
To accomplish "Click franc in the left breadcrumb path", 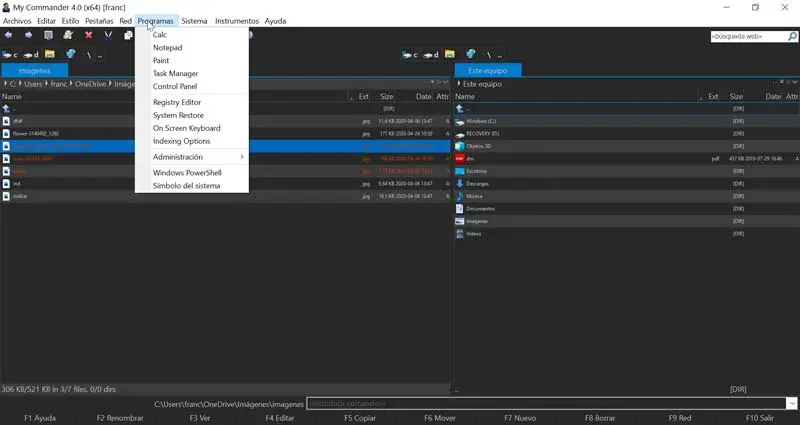I will click(x=59, y=84).
